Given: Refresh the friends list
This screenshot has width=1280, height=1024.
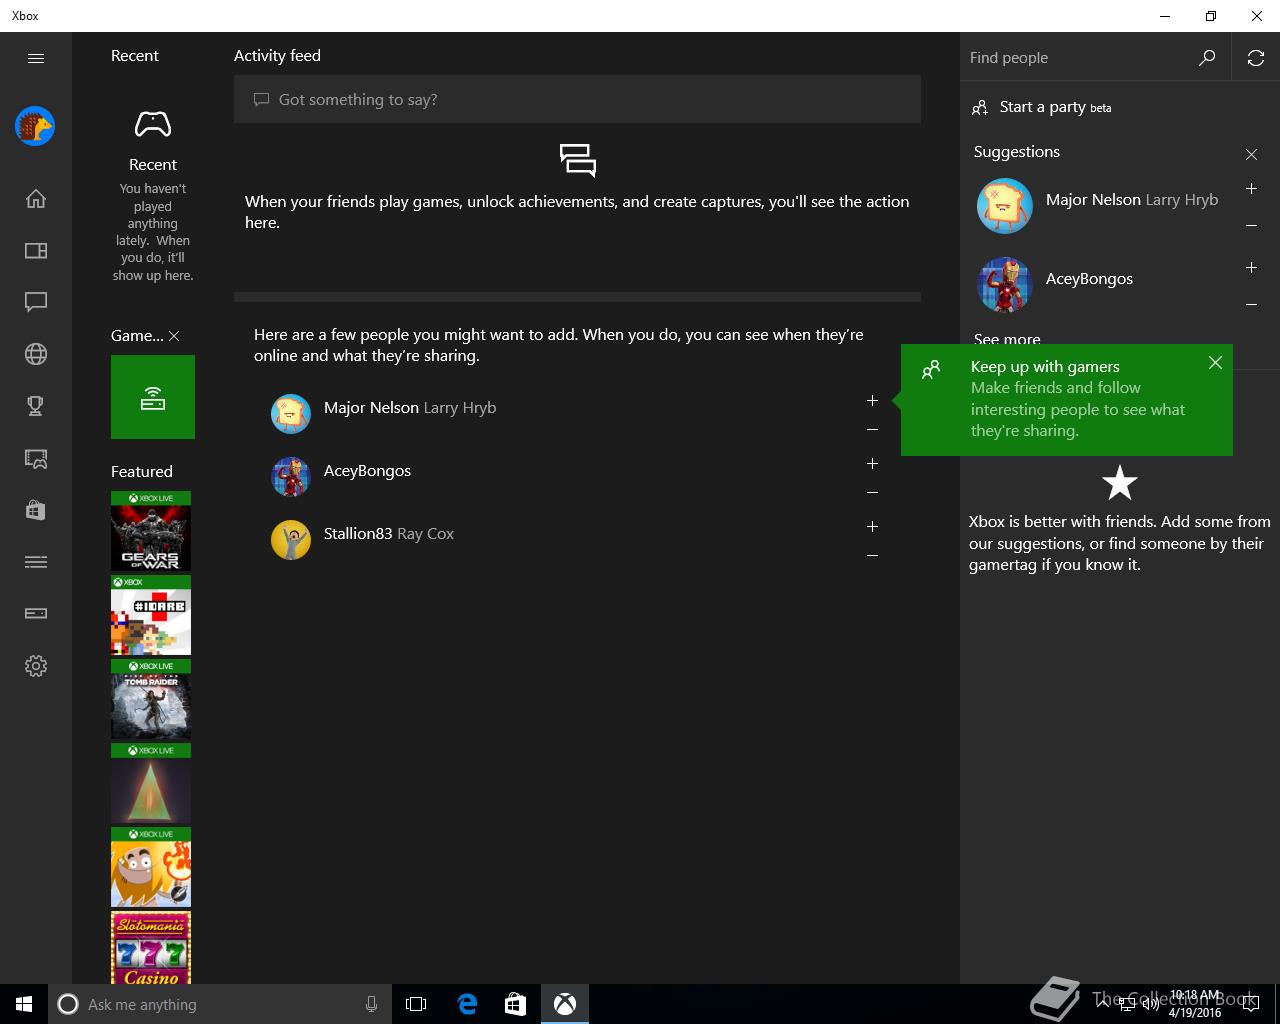Looking at the screenshot, I should [1256, 58].
